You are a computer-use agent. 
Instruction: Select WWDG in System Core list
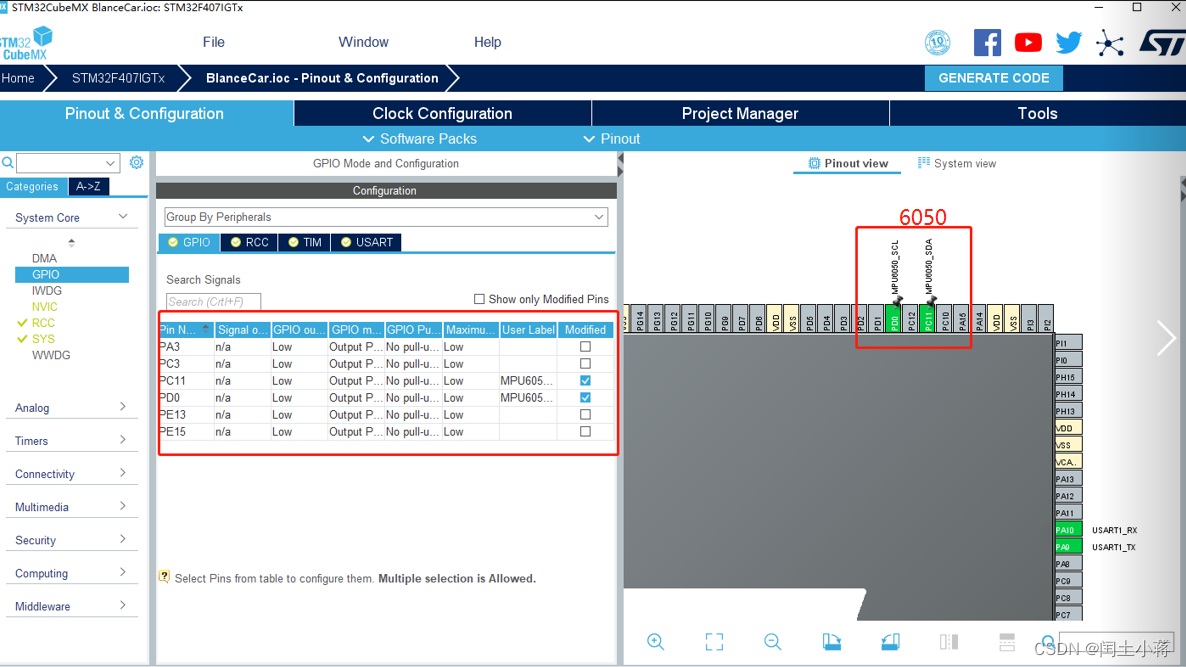point(51,355)
